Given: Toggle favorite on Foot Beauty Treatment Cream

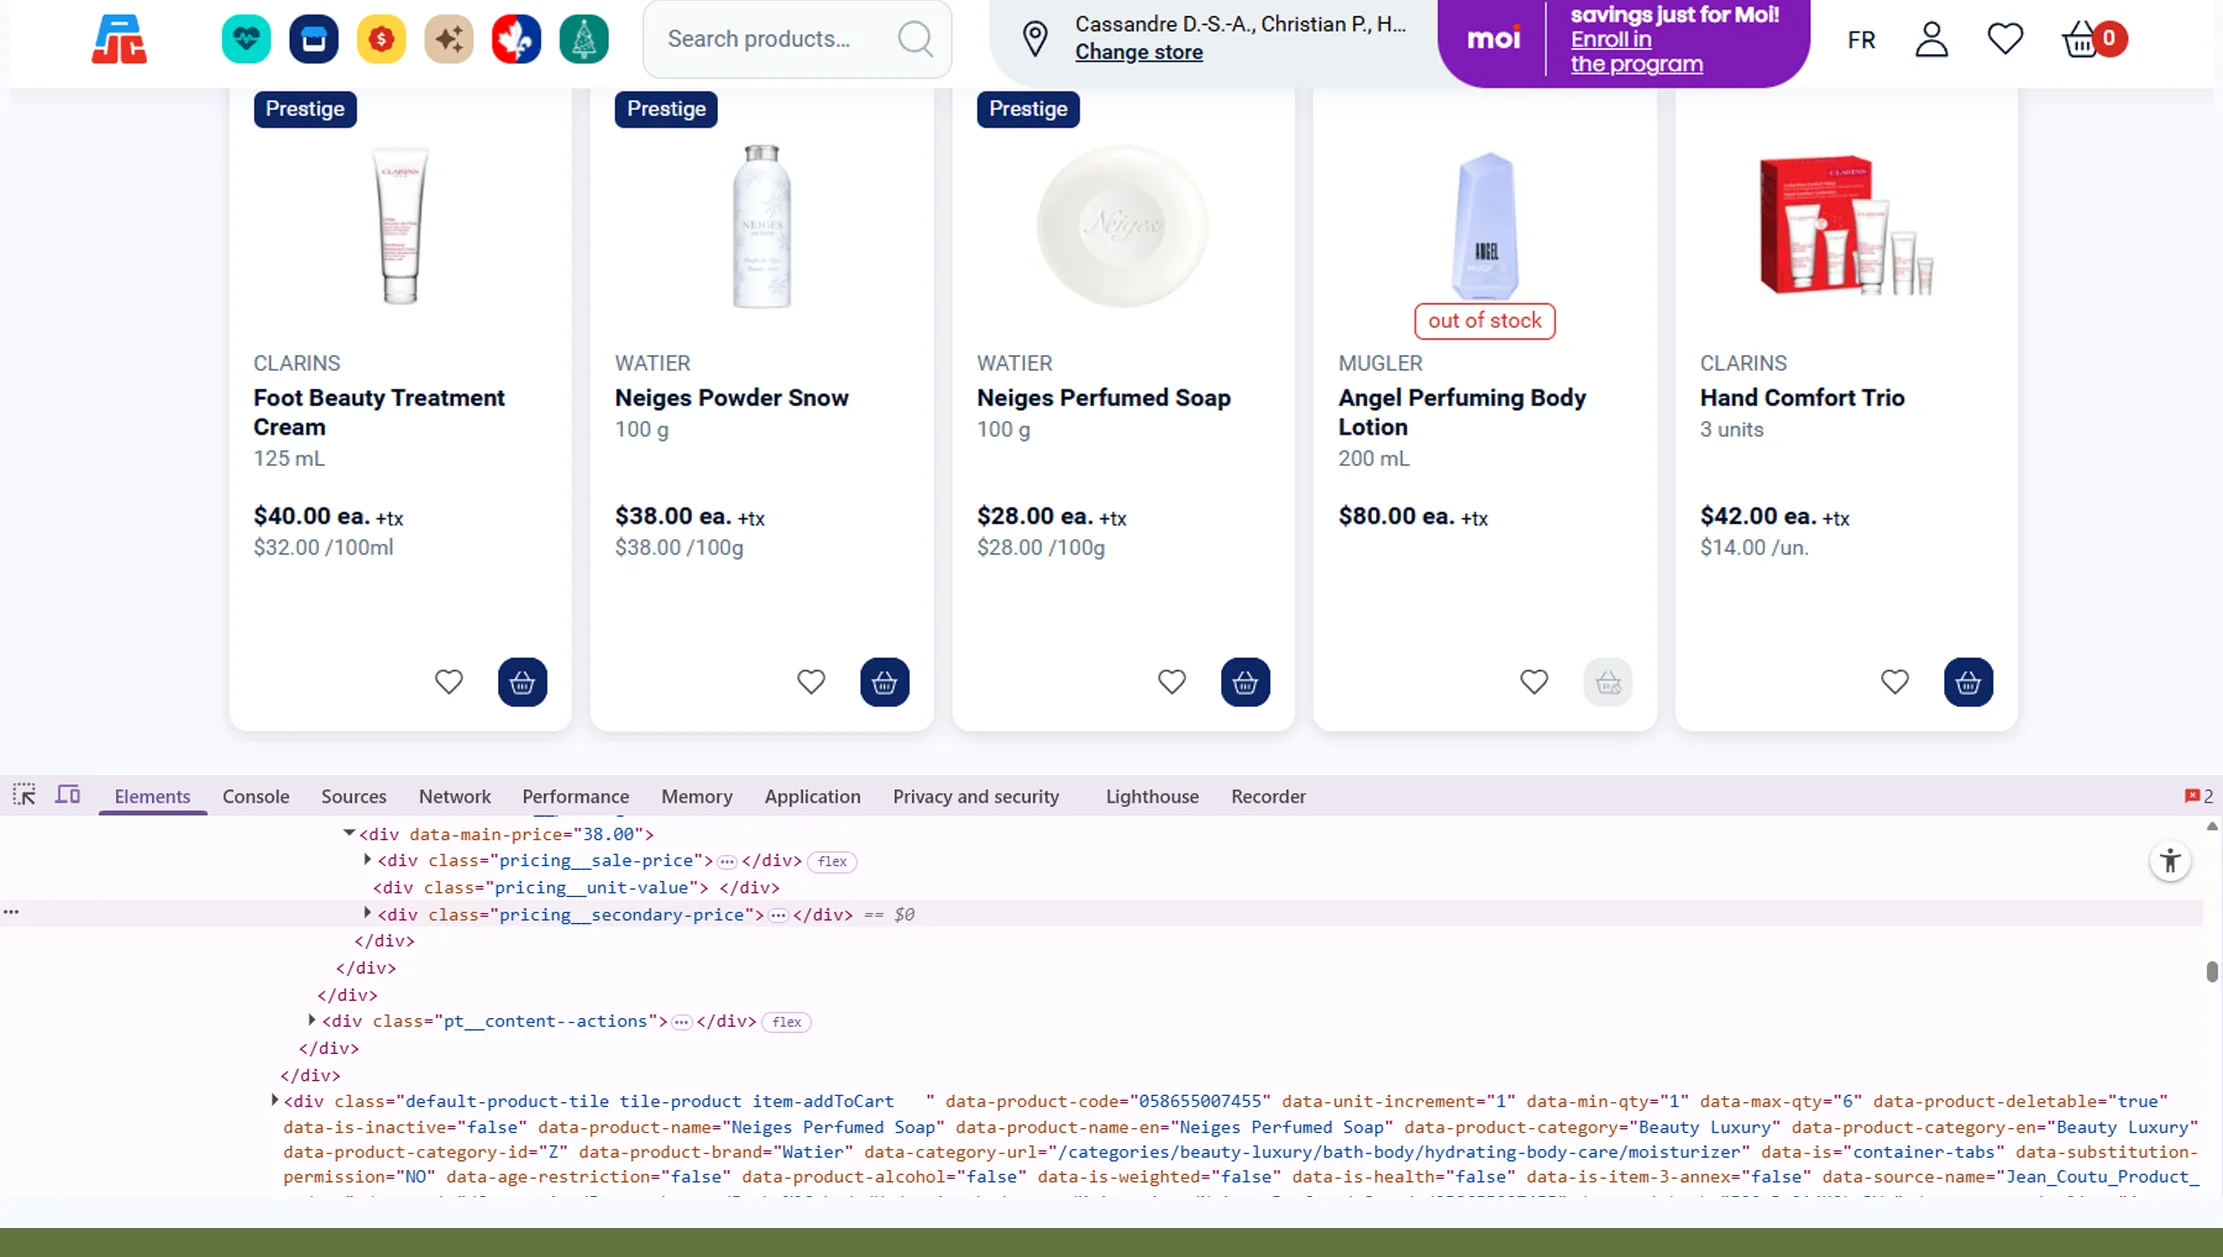Looking at the screenshot, I should (x=449, y=681).
